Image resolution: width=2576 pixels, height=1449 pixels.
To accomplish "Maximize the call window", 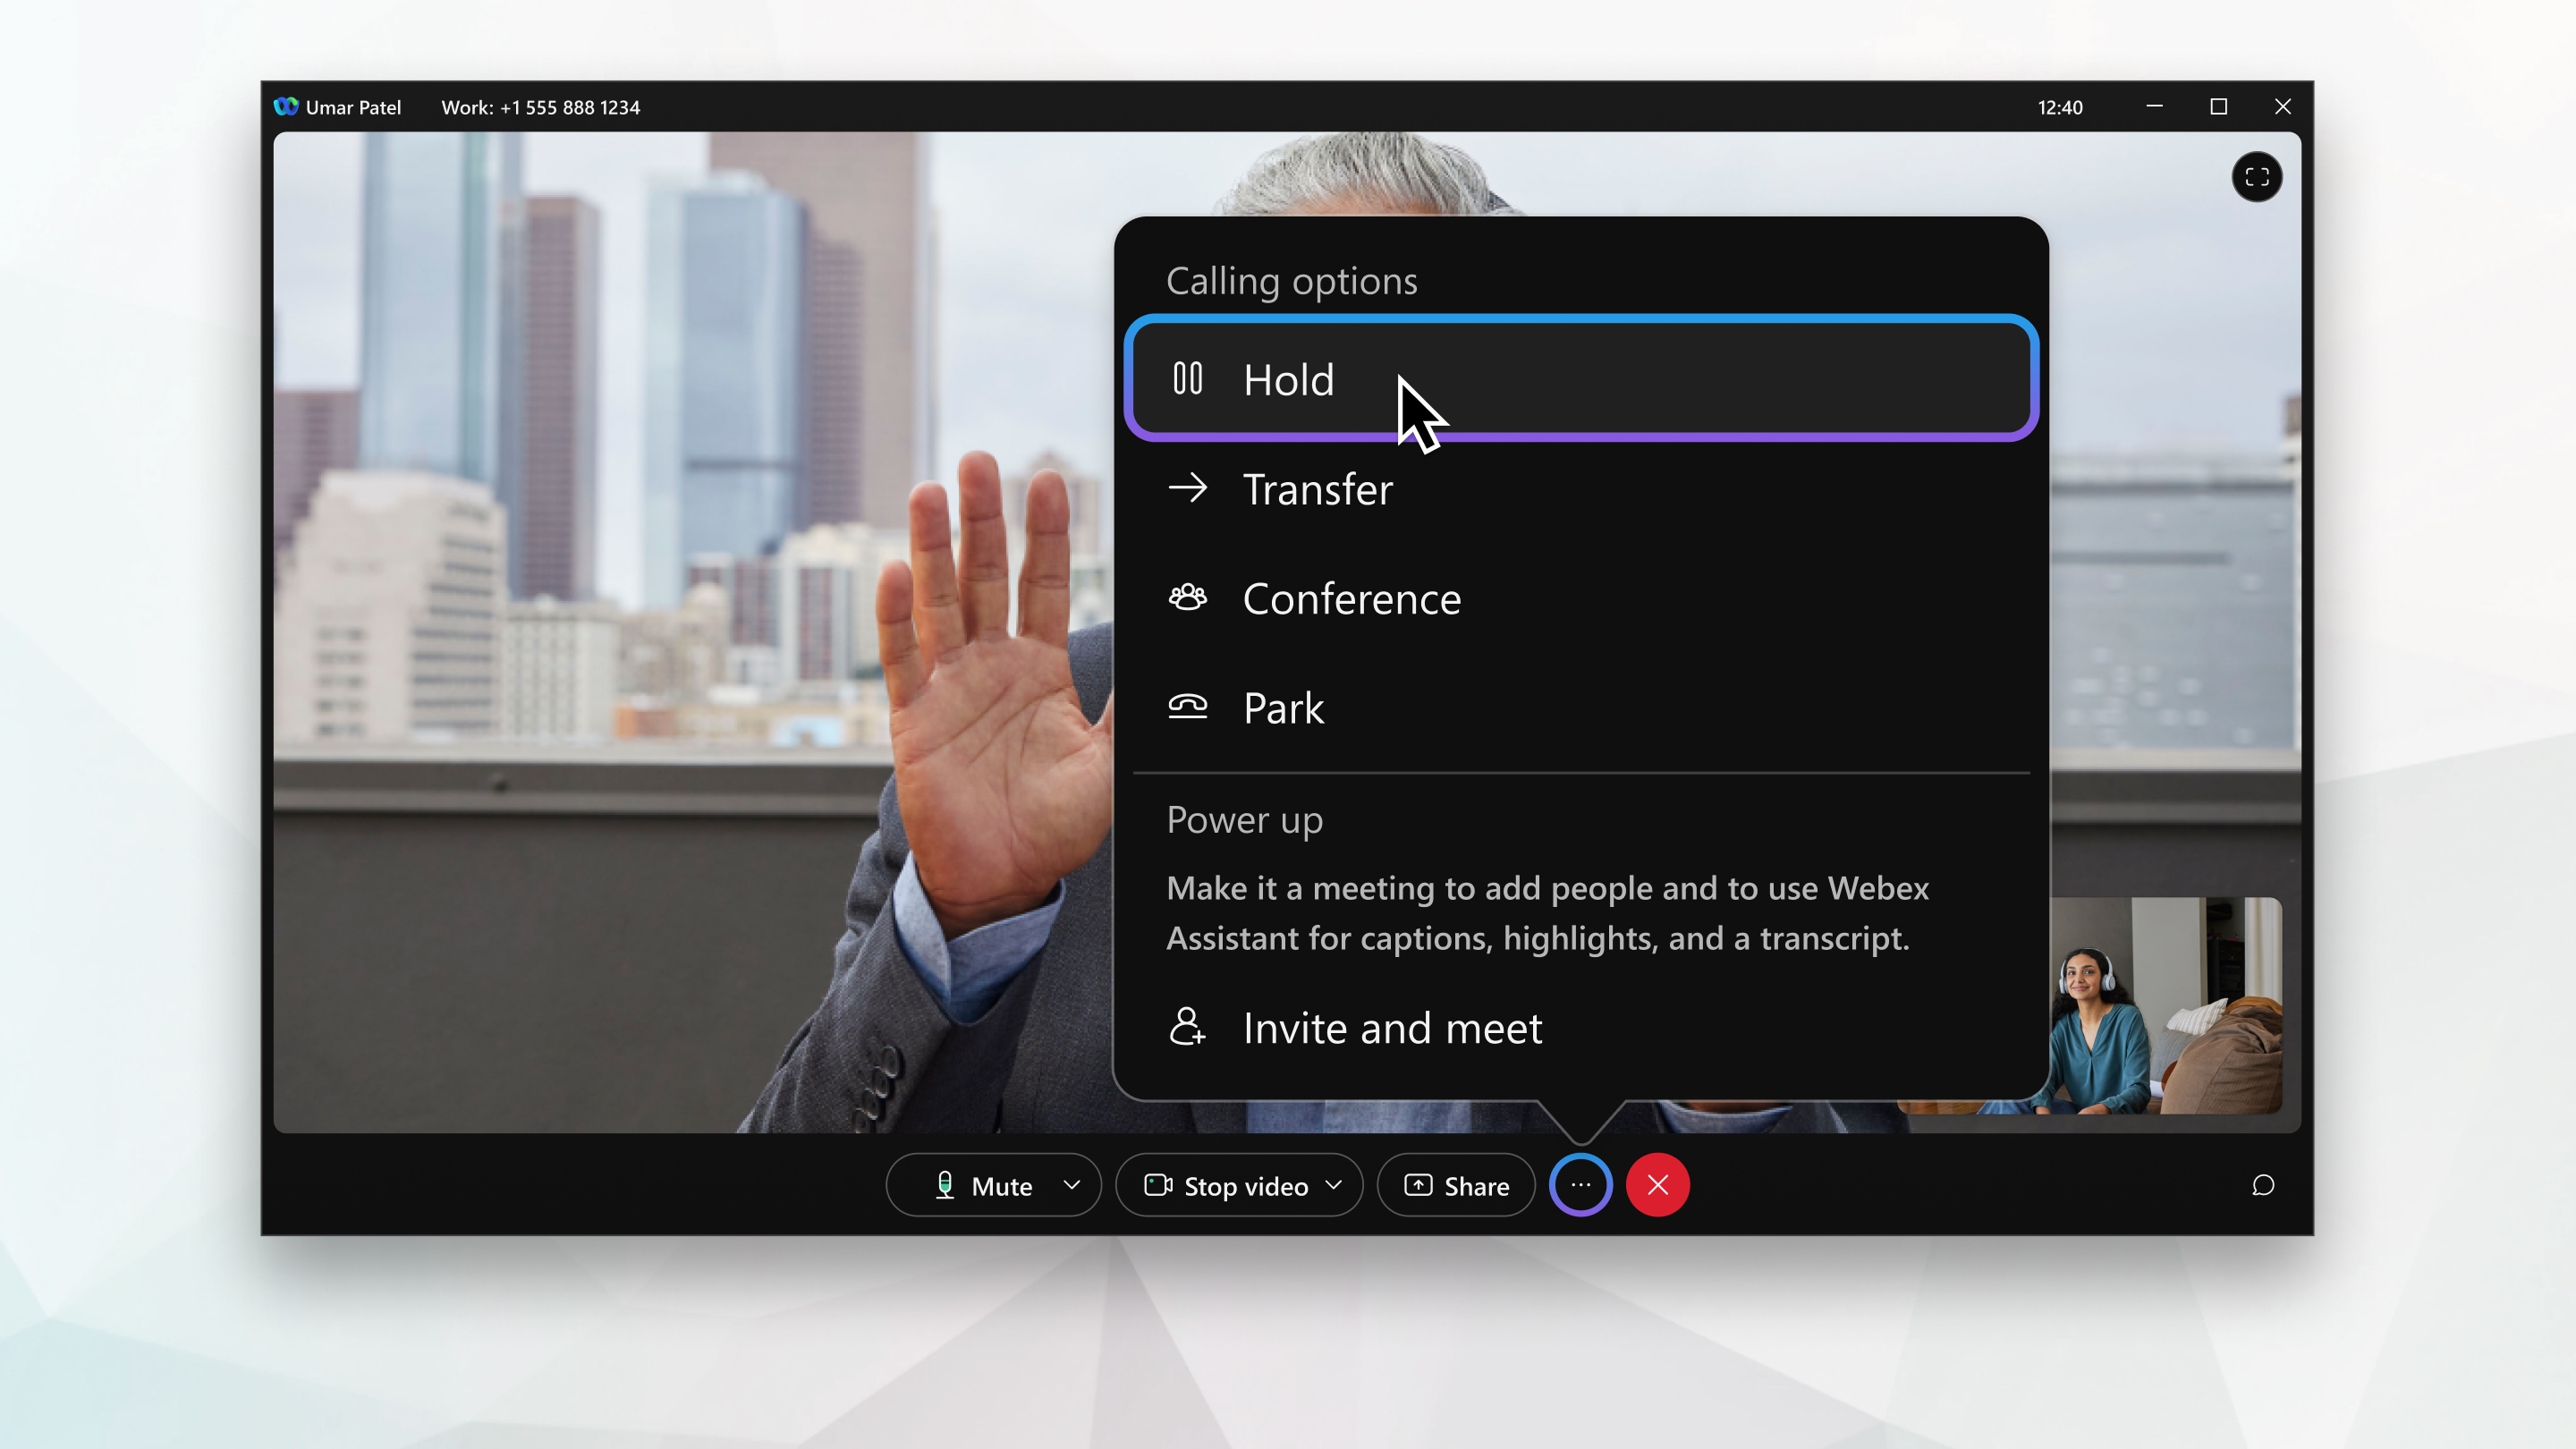I will [x=2218, y=107].
